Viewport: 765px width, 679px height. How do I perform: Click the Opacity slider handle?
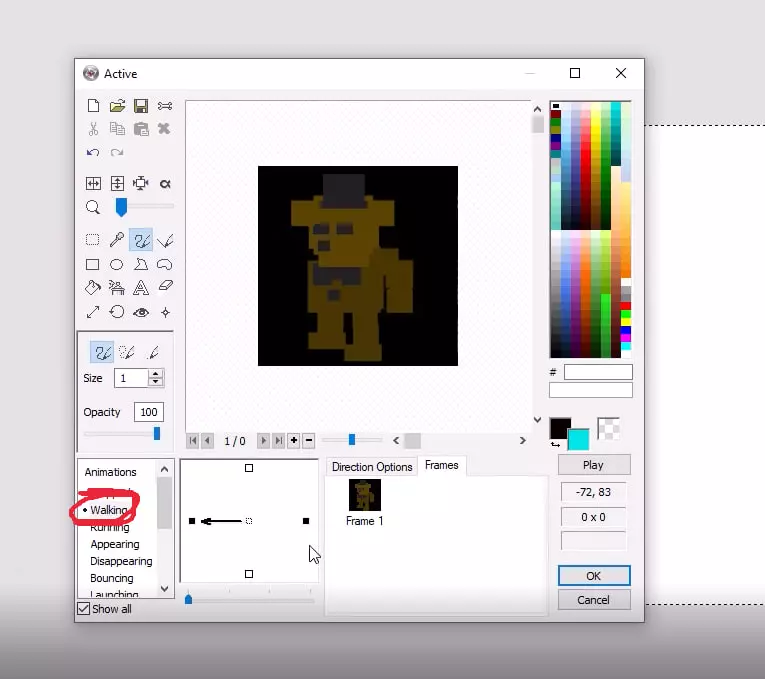(157, 433)
